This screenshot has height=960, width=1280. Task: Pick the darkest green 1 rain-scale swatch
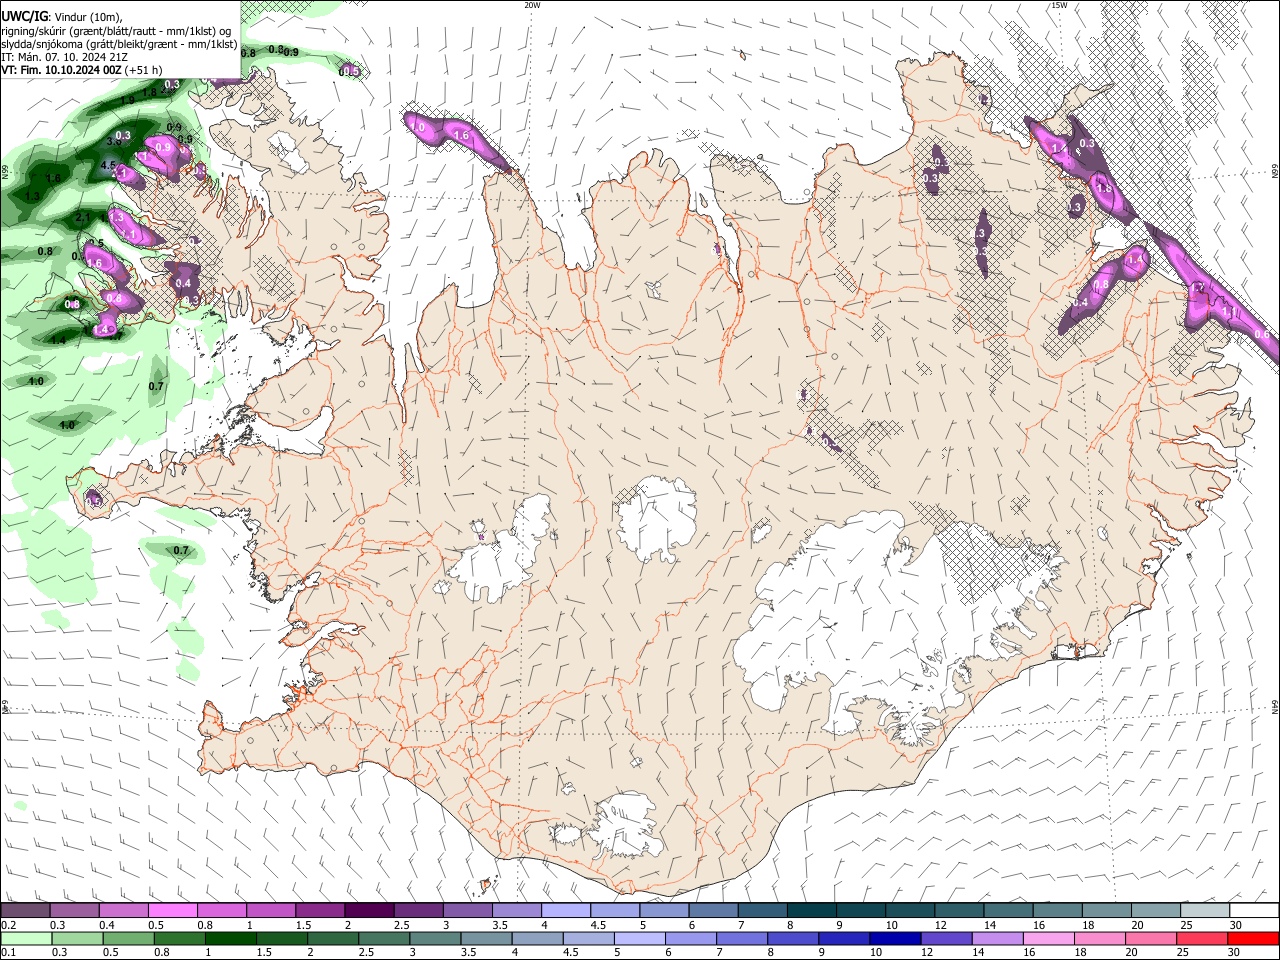pyautogui.click(x=230, y=938)
